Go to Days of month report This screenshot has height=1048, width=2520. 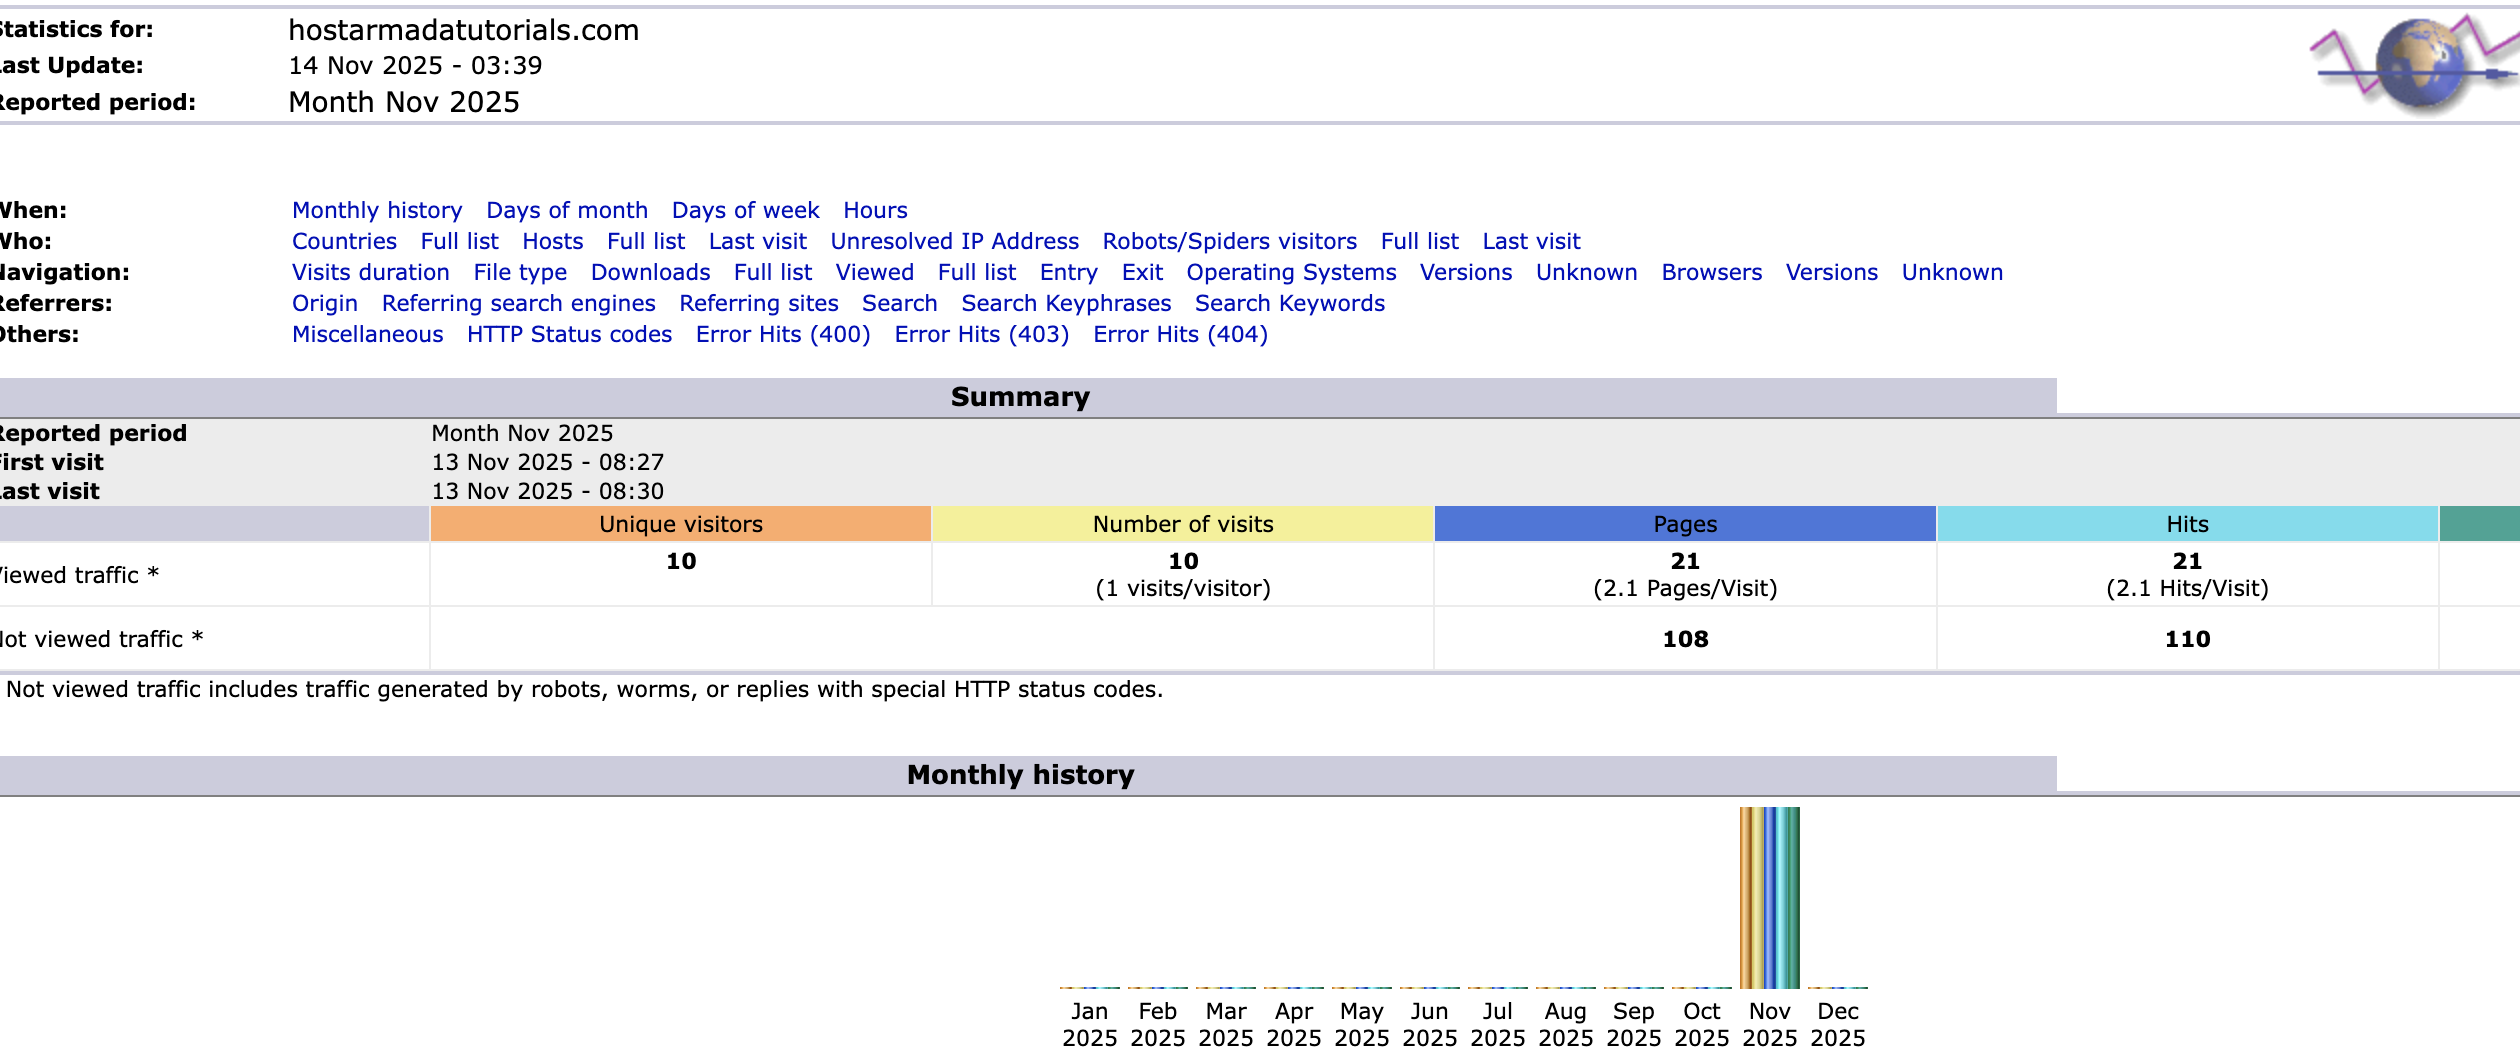click(x=567, y=211)
